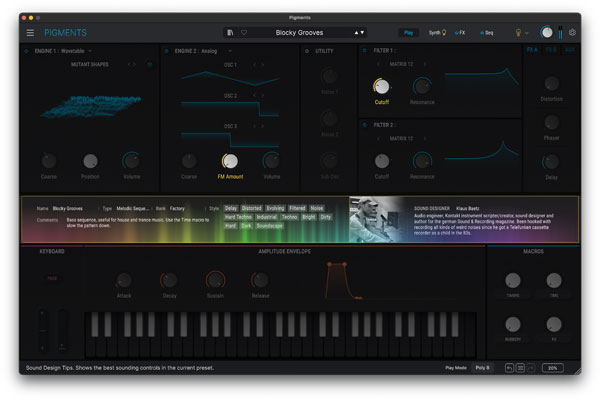600x400 pixels.
Task: Click the Industrial style tag
Action: coord(266,217)
